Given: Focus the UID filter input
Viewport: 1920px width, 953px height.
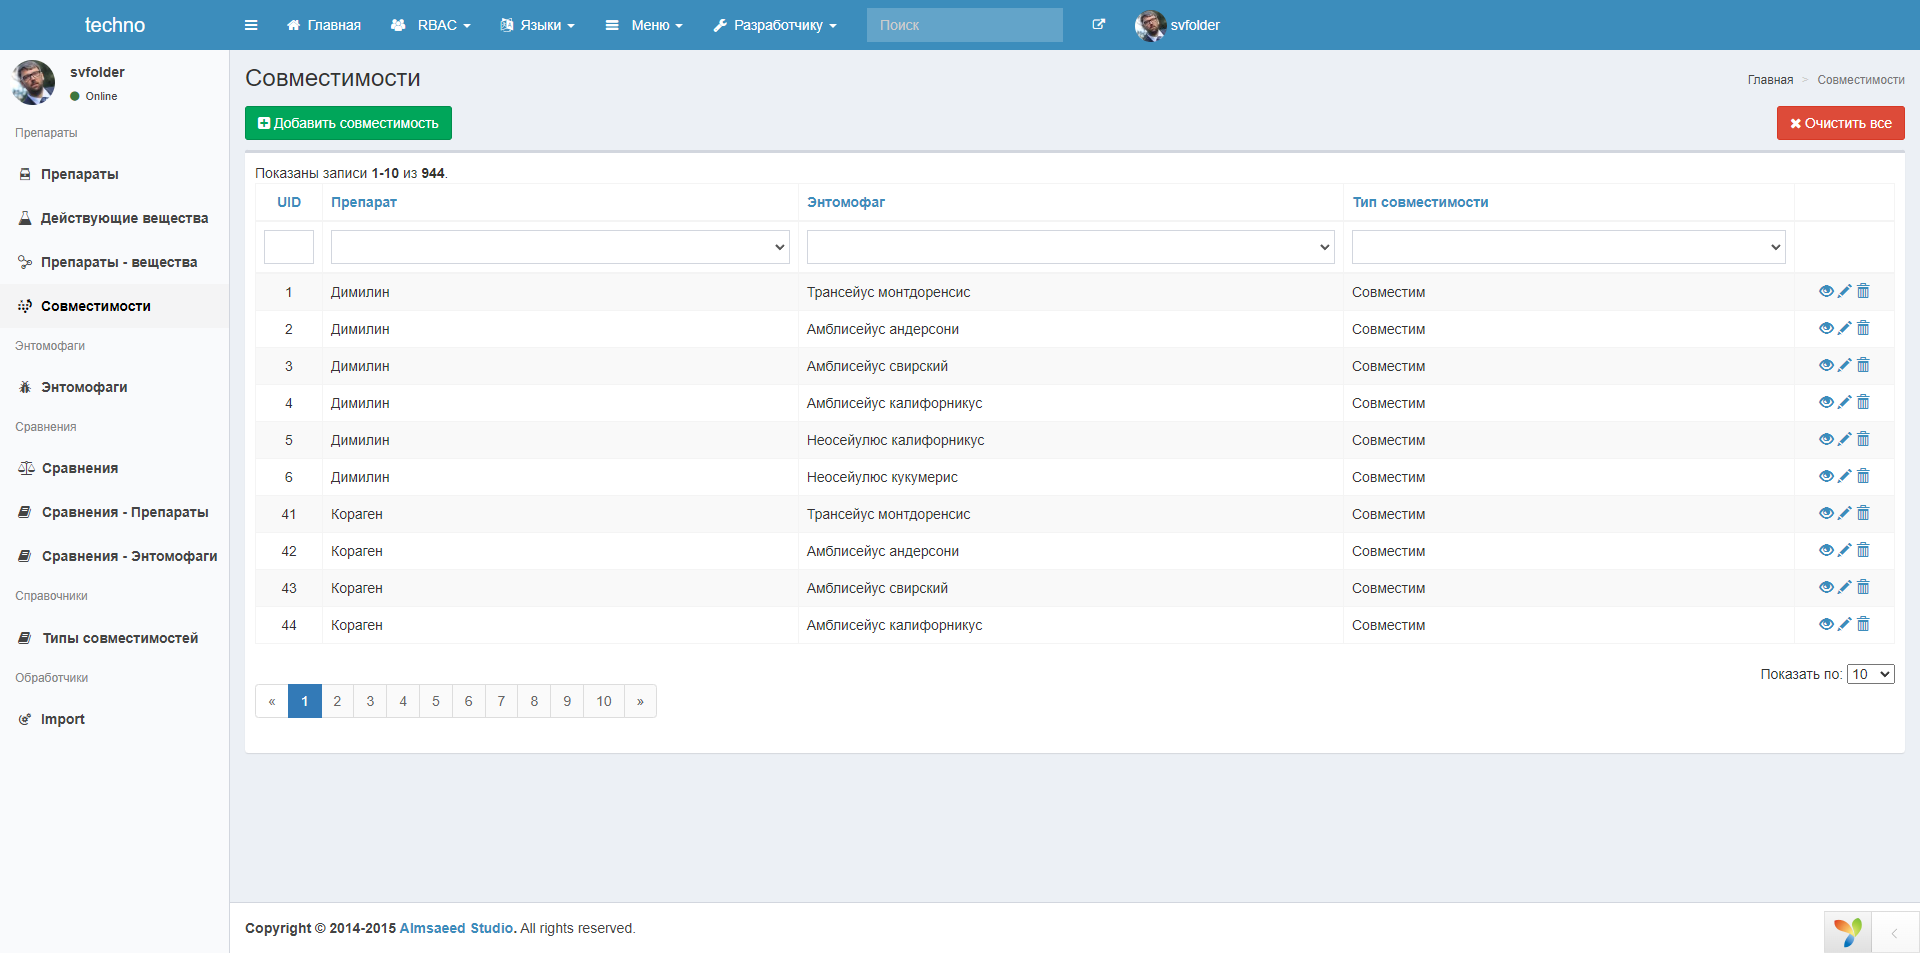Looking at the screenshot, I should [x=289, y=247].
